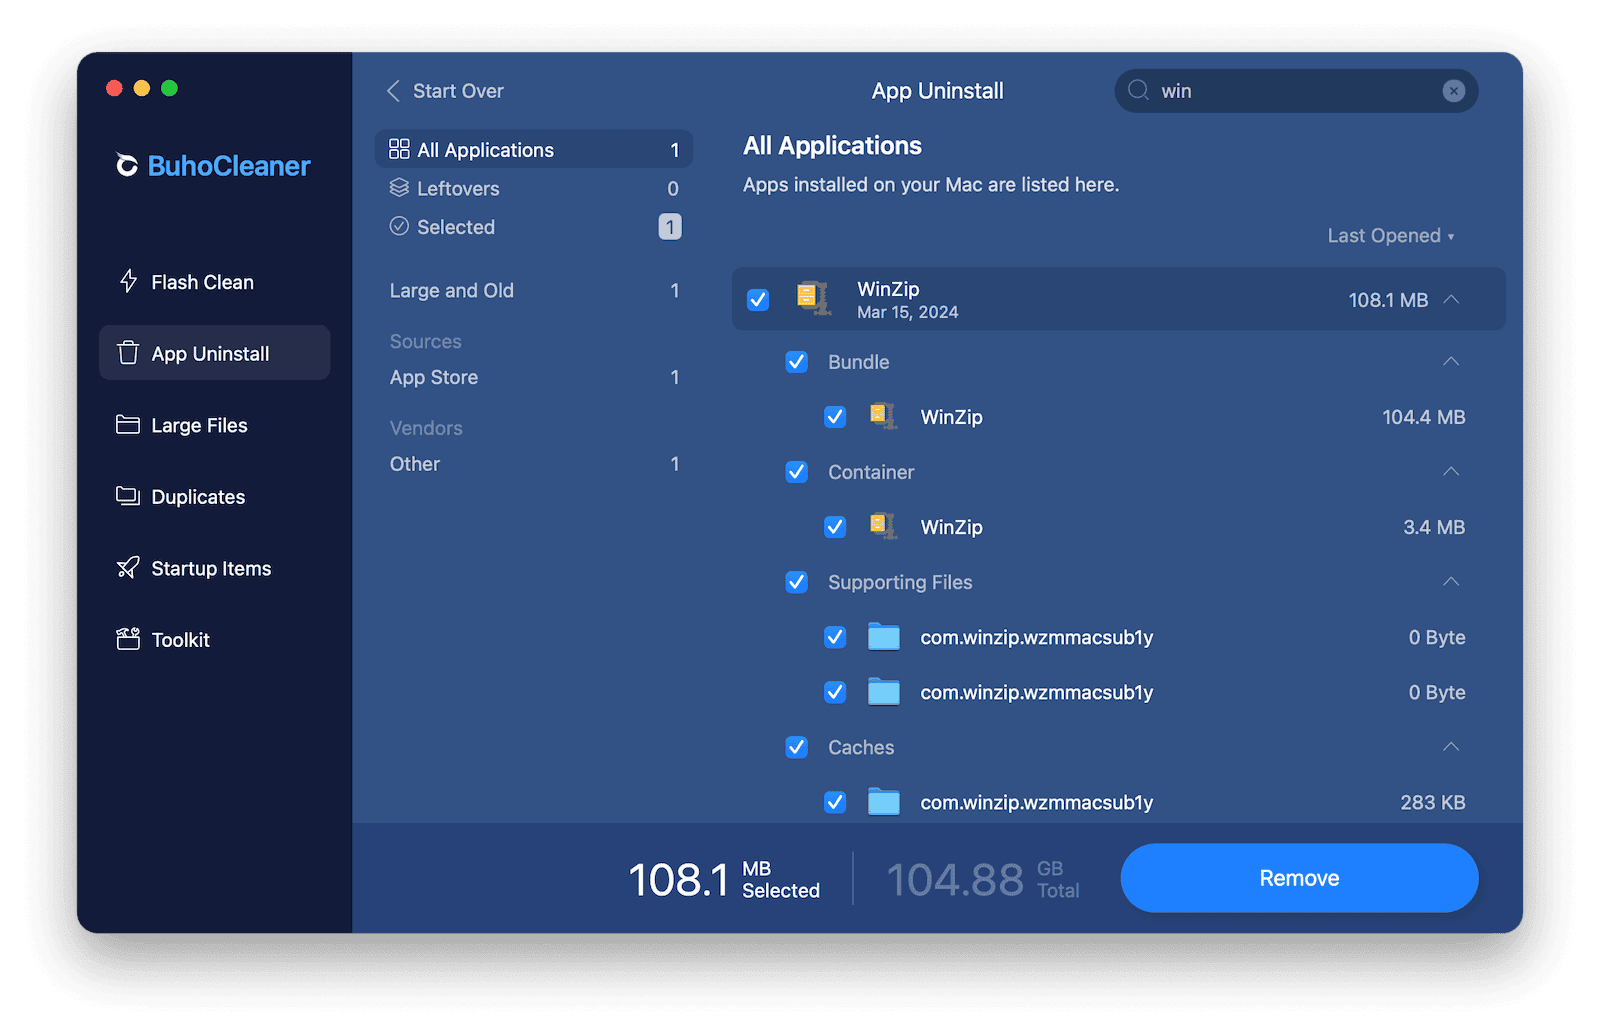Screen dimensions: 1600x1035
Task: Click the WinZip app icon in the top row
Action: pos(813,298)
